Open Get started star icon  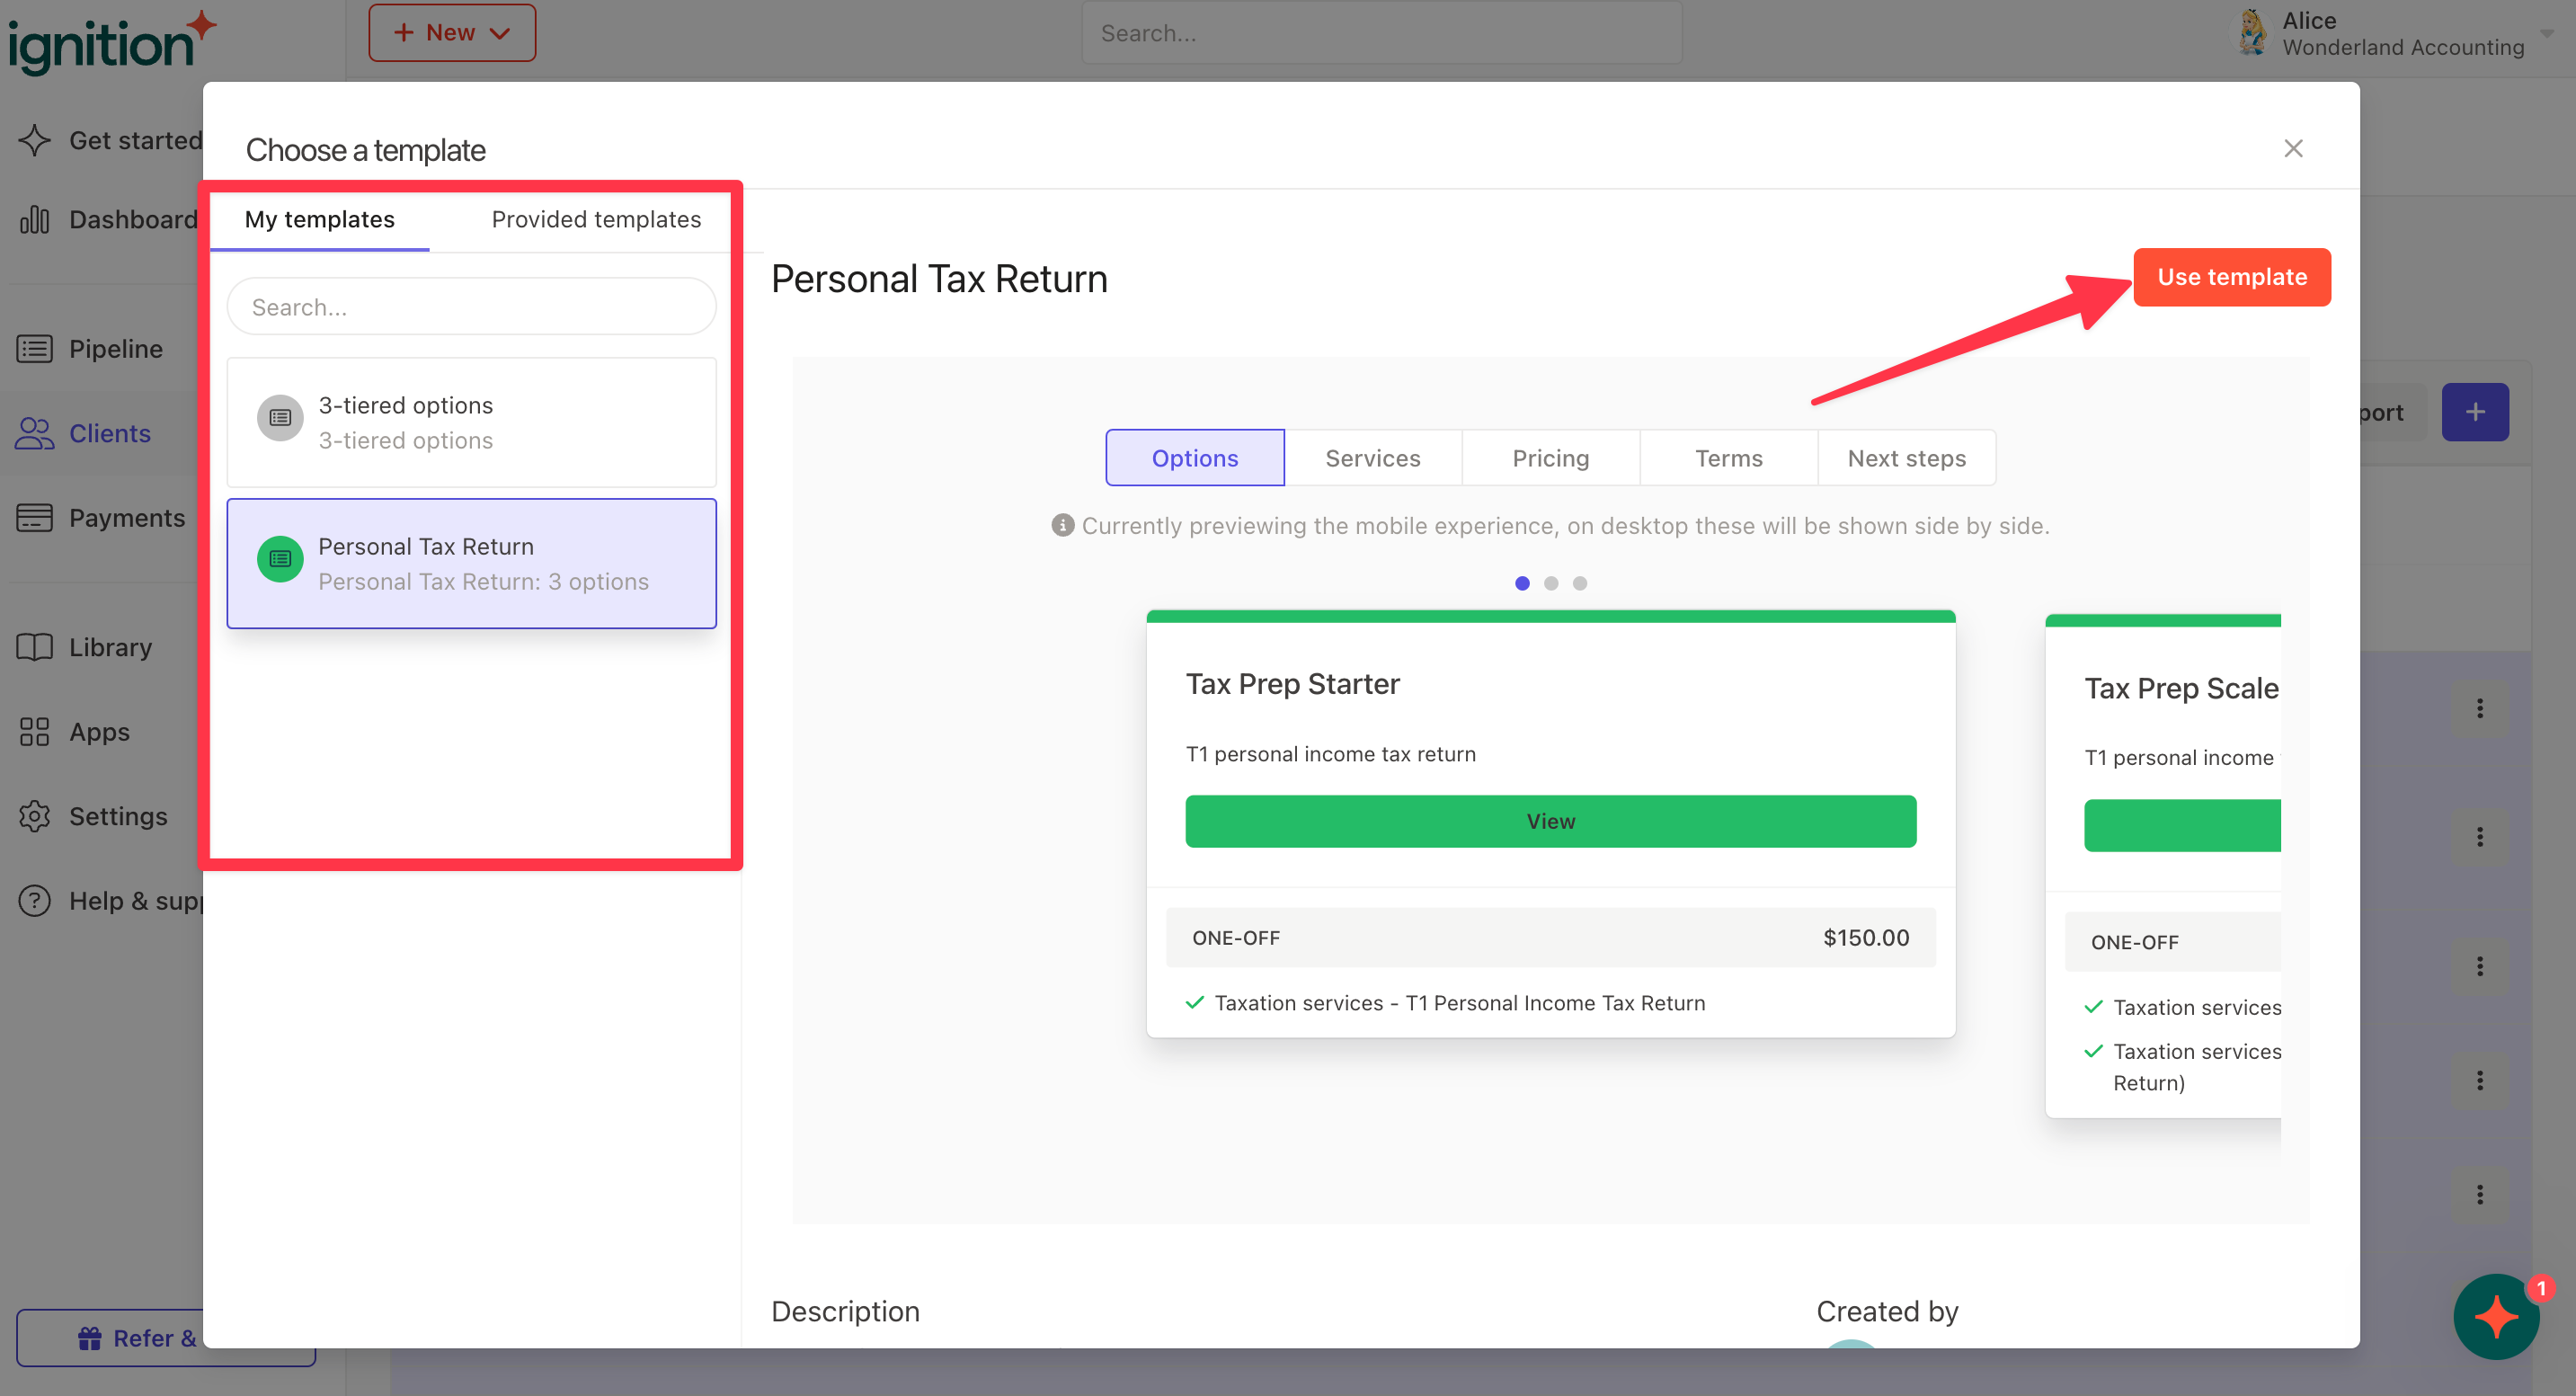[35, 140]
